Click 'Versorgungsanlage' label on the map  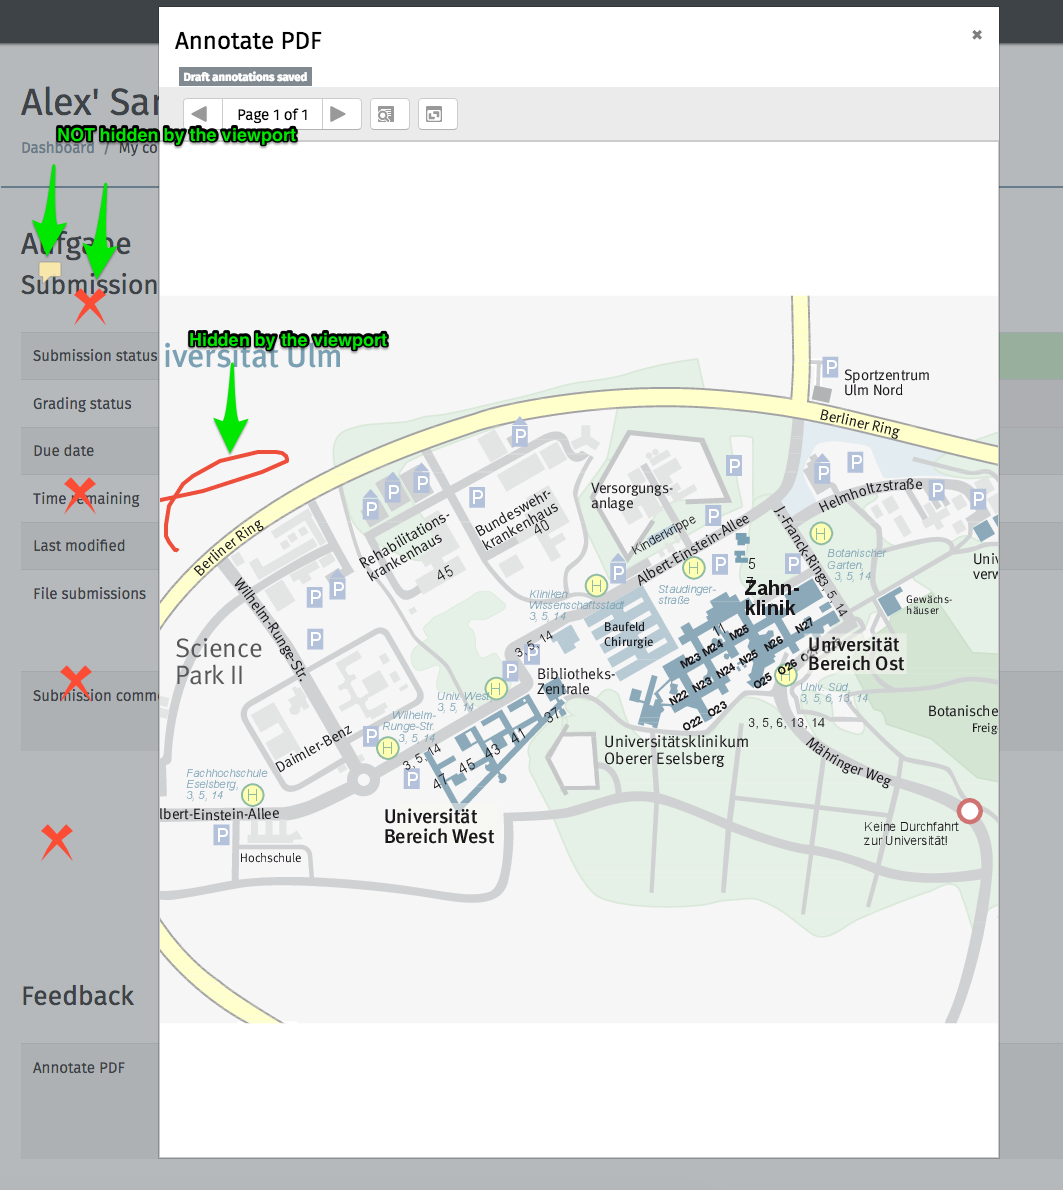click(x=631, y=496)
